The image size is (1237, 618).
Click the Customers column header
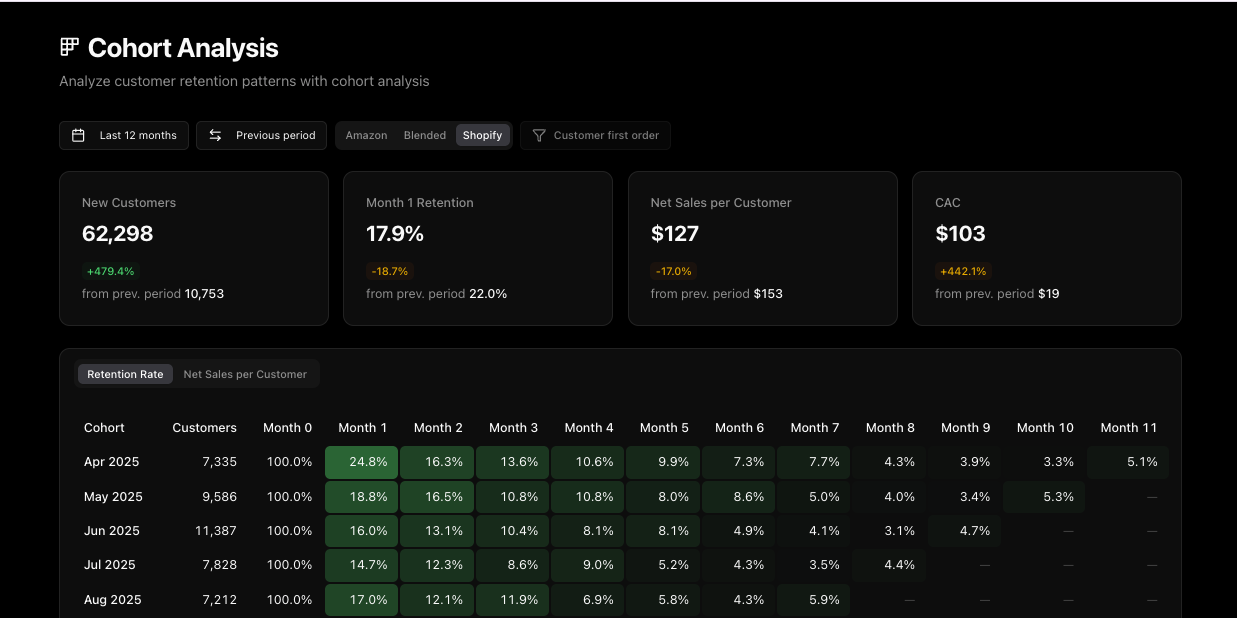[x=204, y=427]
